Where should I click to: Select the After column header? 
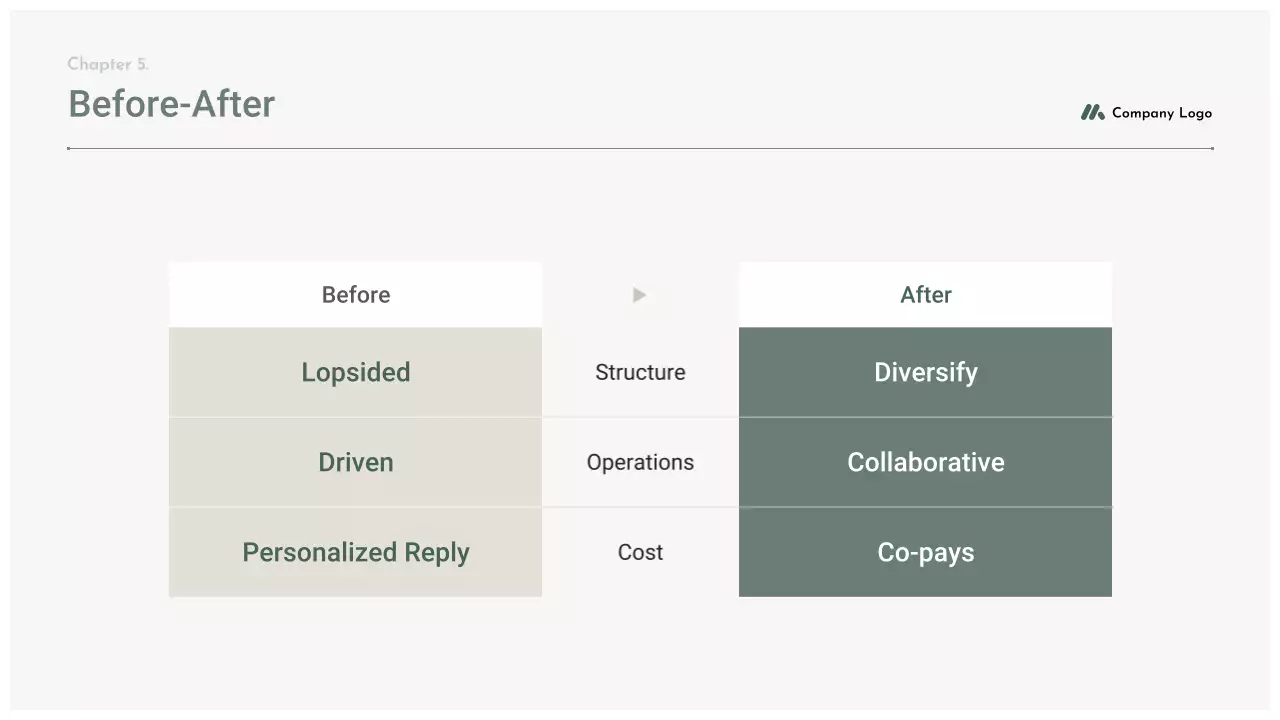point(925,295)
